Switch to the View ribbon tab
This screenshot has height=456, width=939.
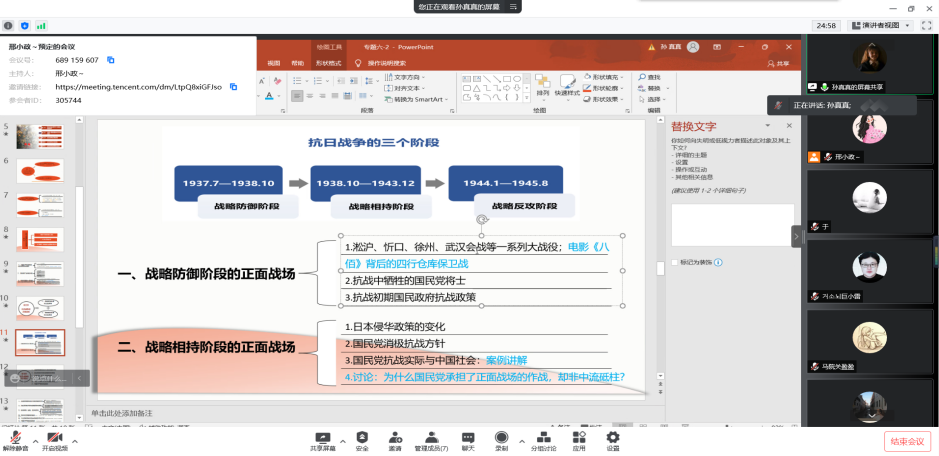coord(273,63)
